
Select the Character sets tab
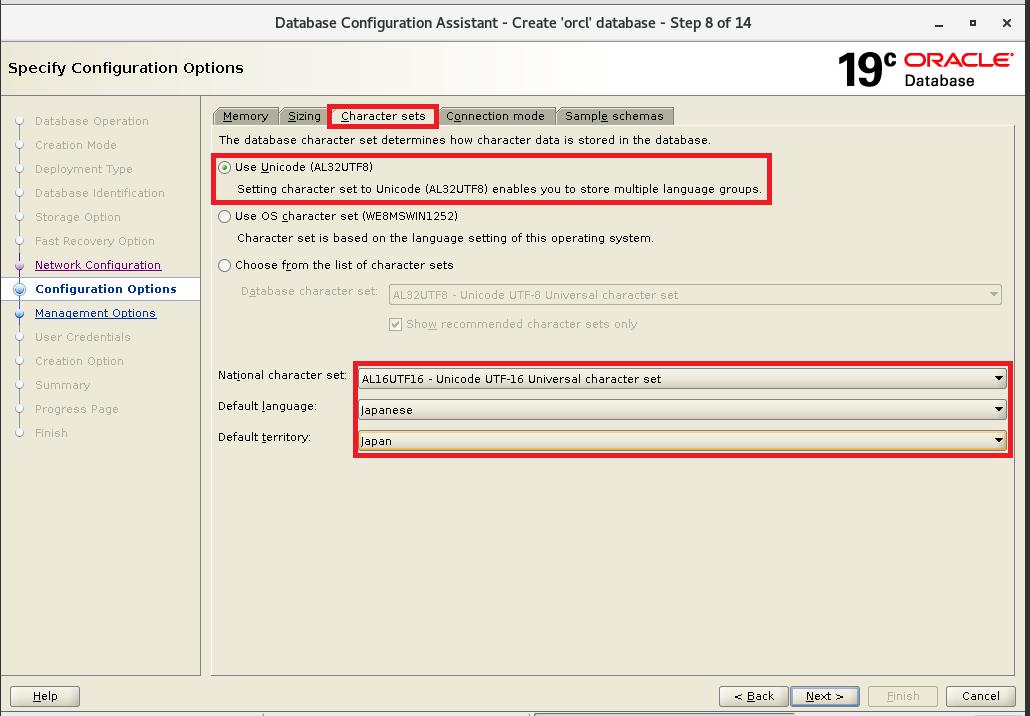pyautogui.click(x=383, y=116)
